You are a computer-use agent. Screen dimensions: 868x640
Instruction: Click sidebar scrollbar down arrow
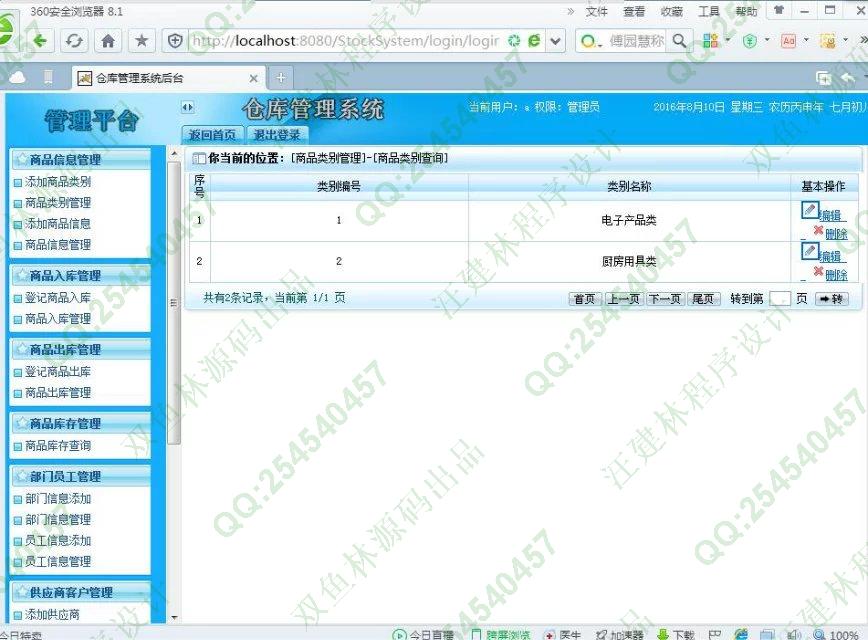click(x=174, y=617)
